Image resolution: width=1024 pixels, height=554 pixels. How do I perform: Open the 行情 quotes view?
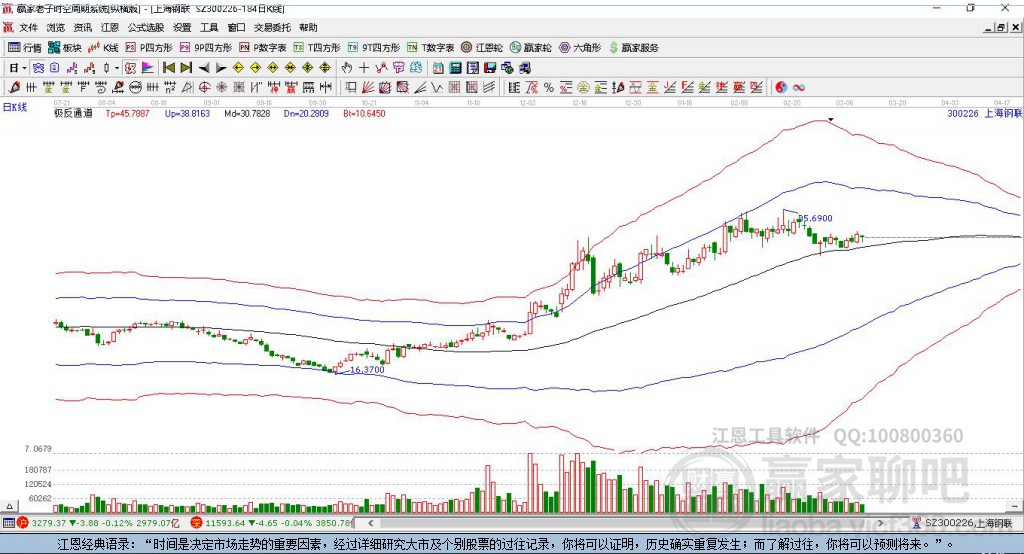[25, 48]
